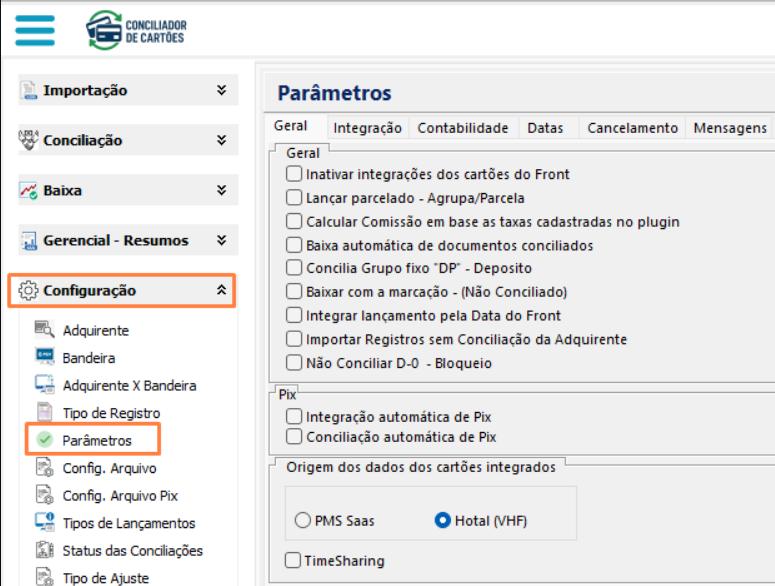Screen dimensions: 775x586
Task: Open the Cancelamento tab
Action: pos(632,128)
